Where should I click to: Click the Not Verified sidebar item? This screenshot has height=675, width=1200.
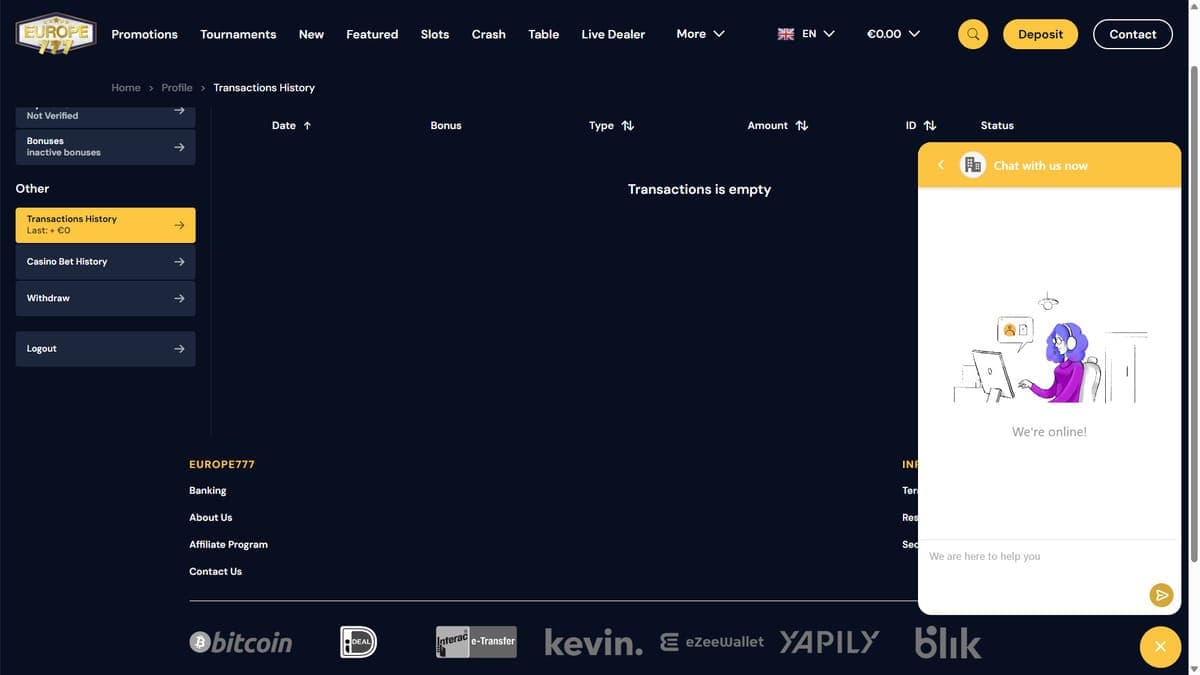105,115
